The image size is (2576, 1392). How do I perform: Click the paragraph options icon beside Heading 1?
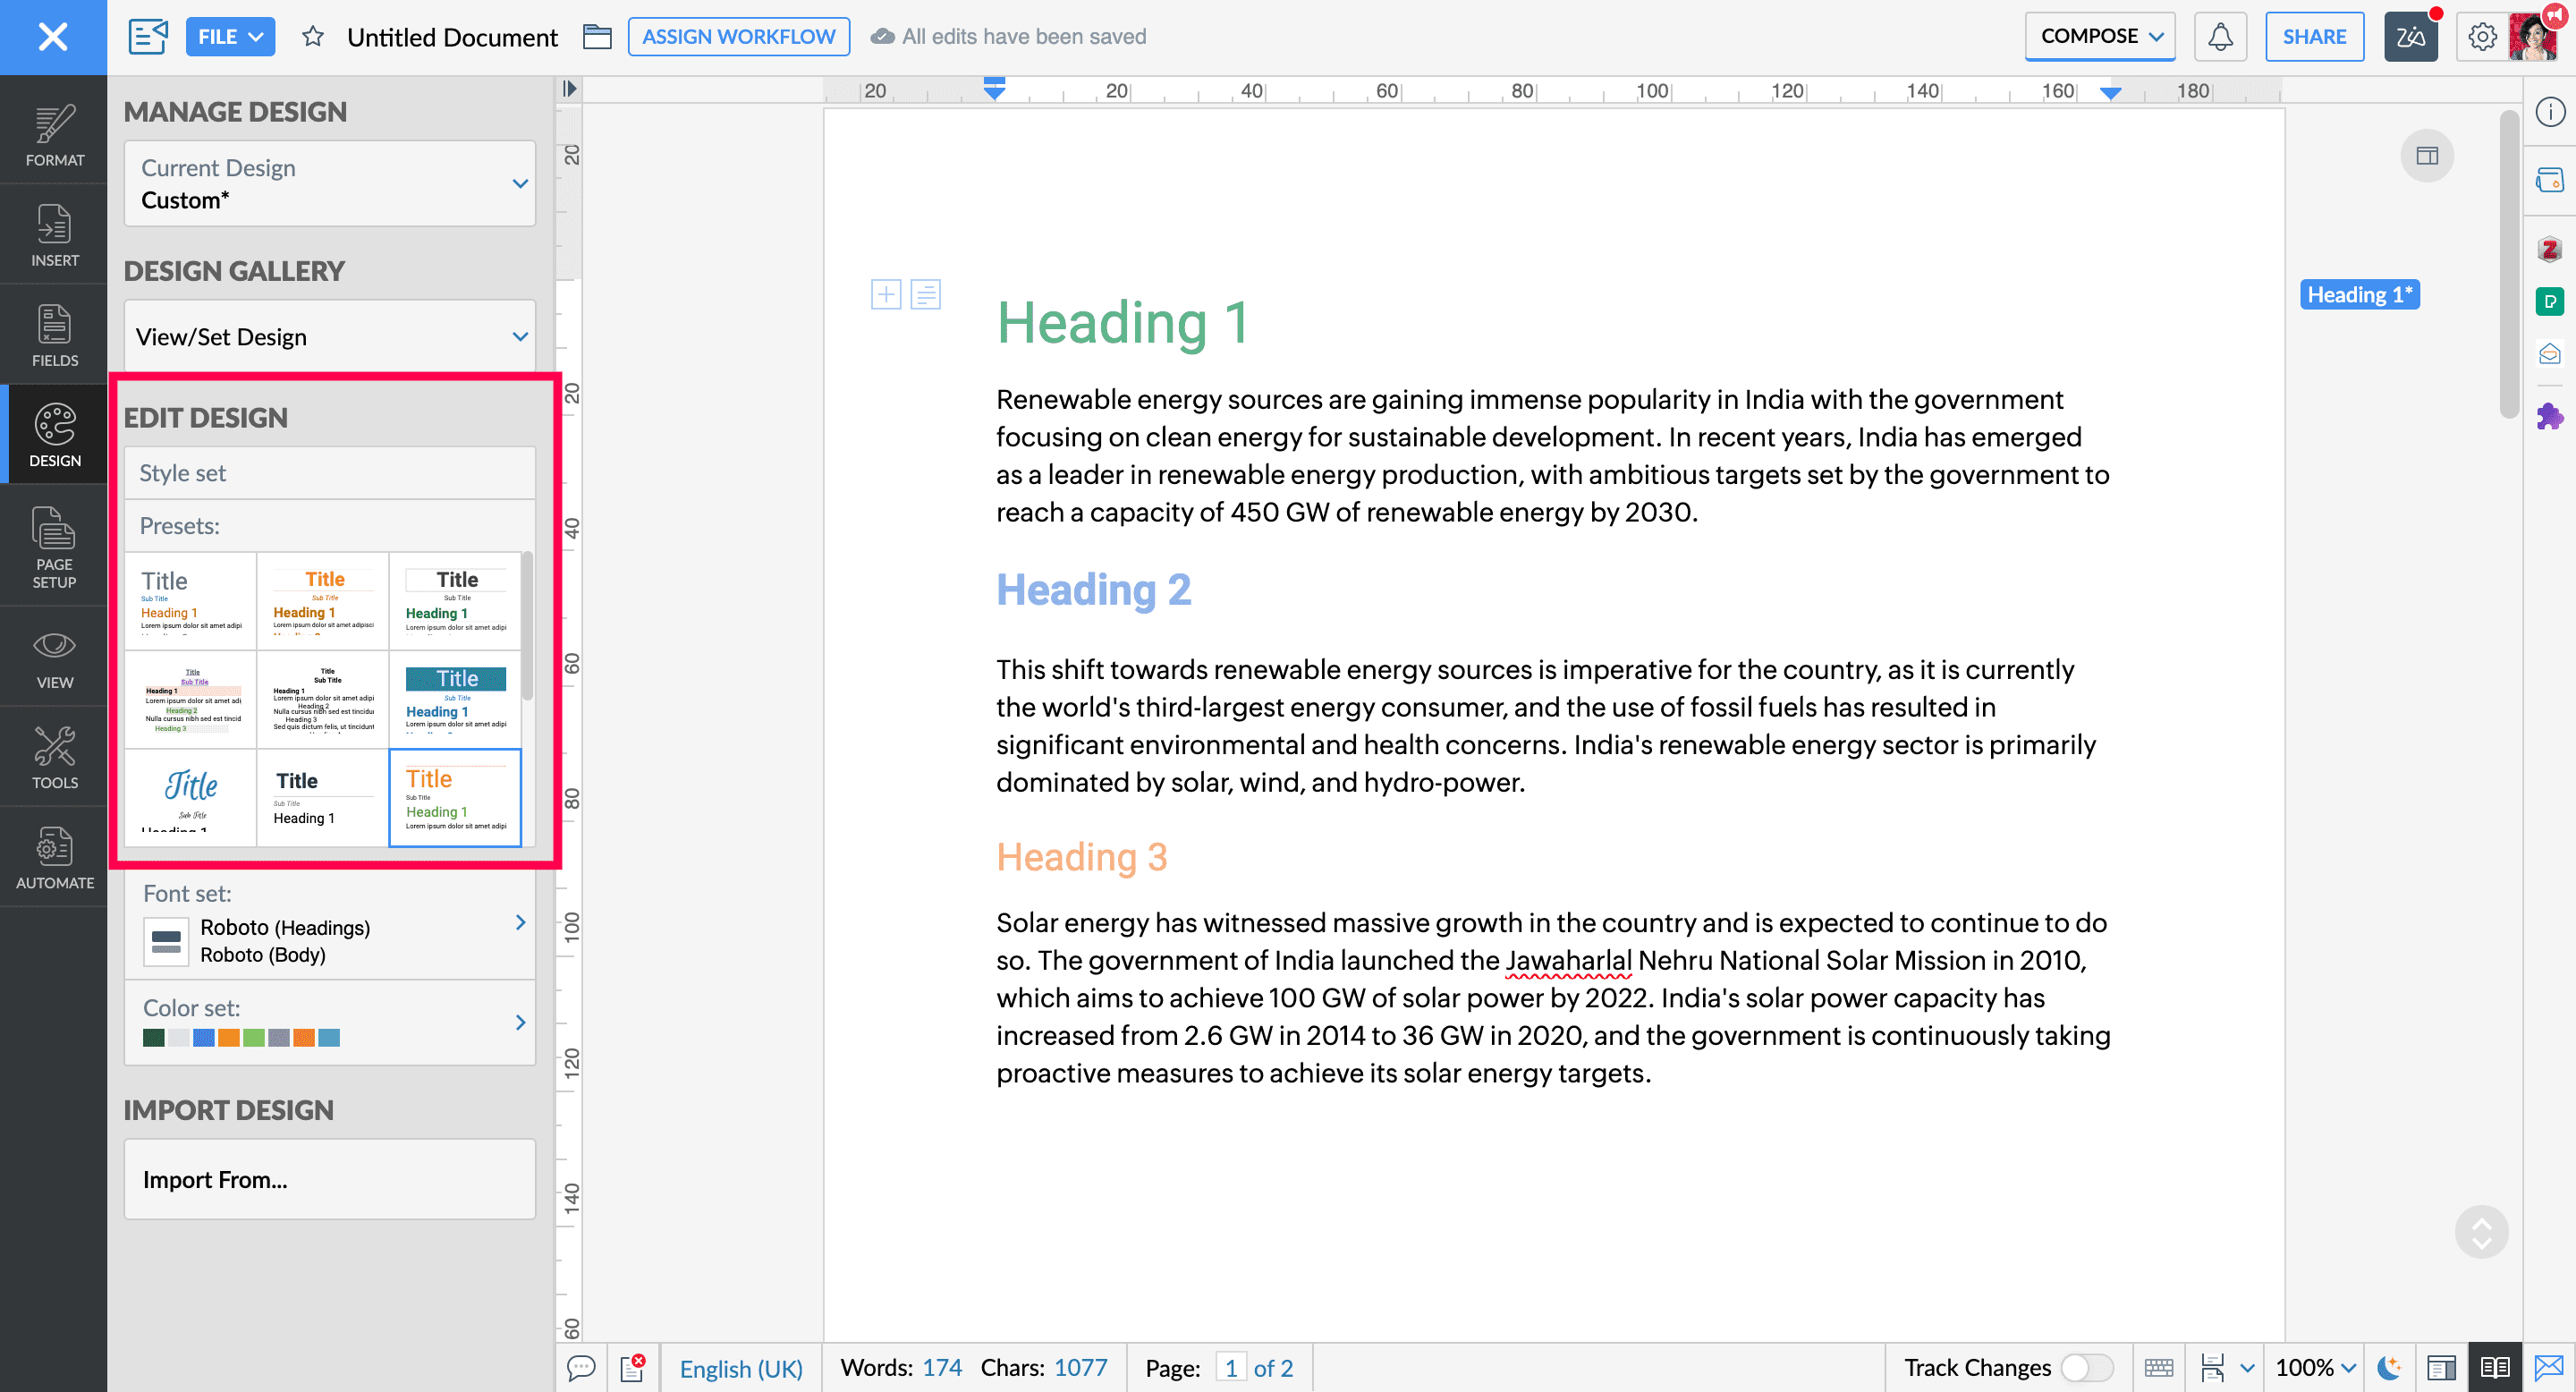coord(926,294)
